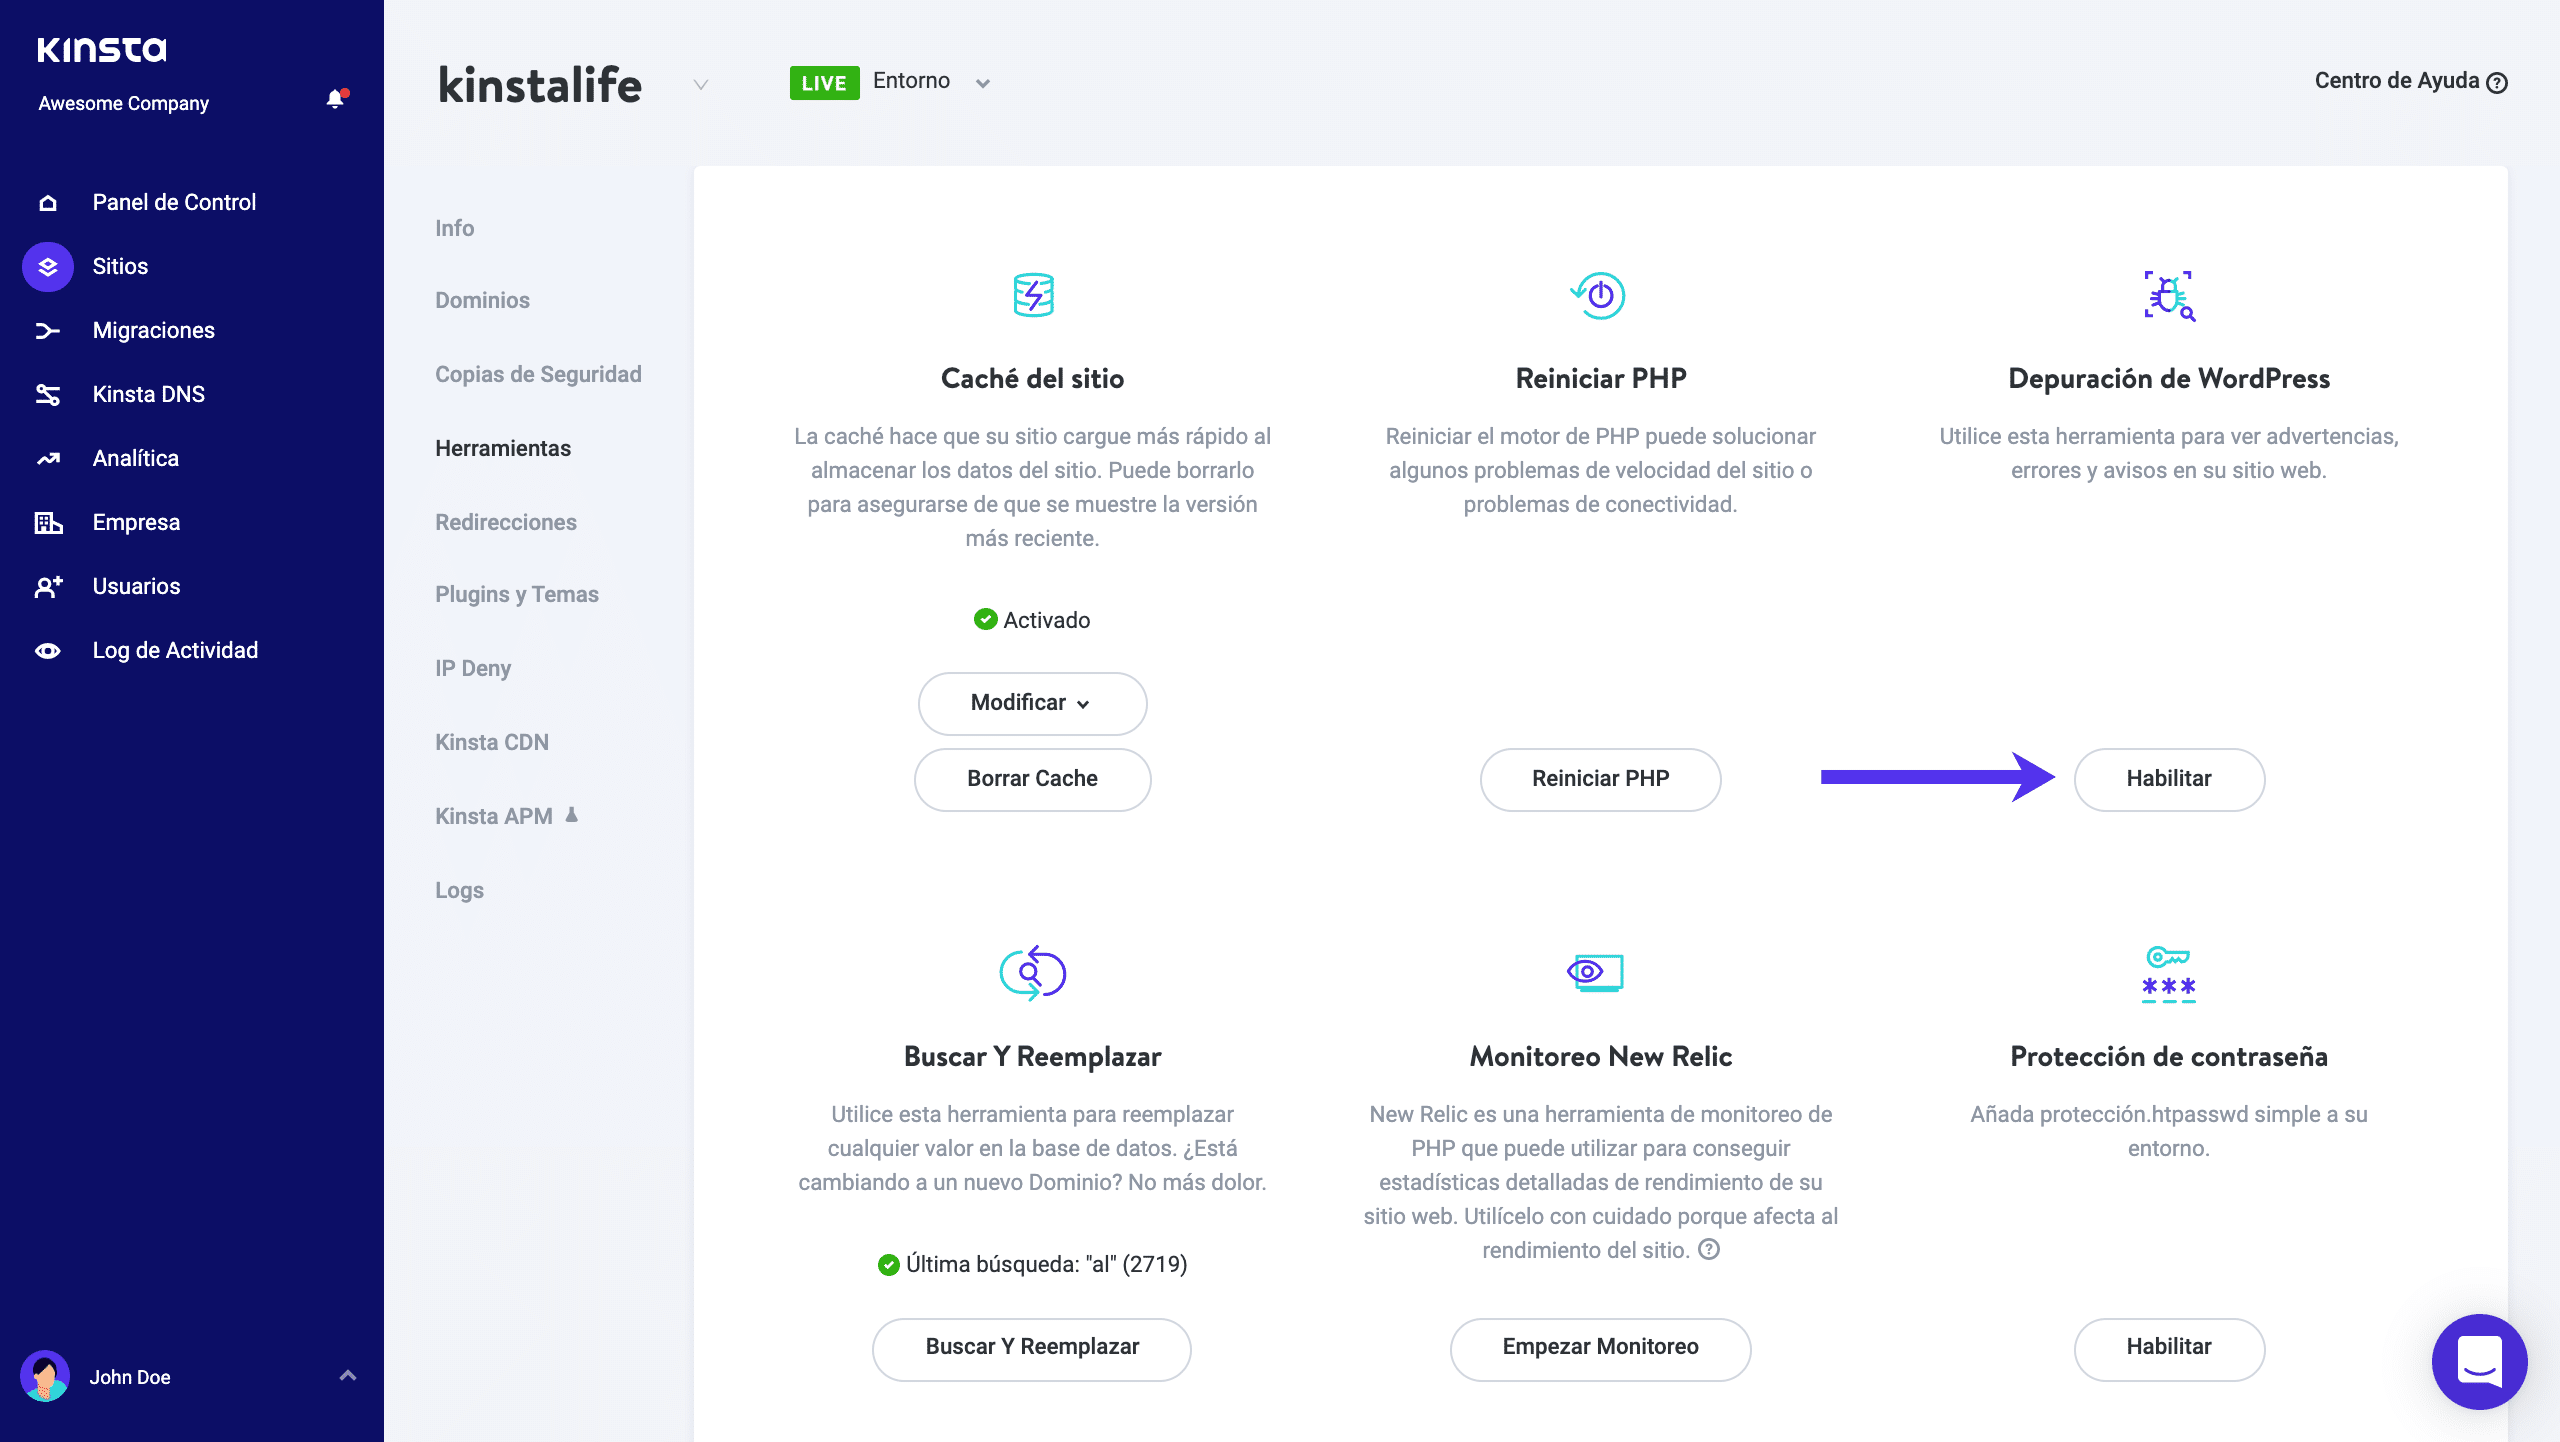Open the Entorno environment dropdown
This screenshot has width=2560, height=1442.
click(982, 84)
